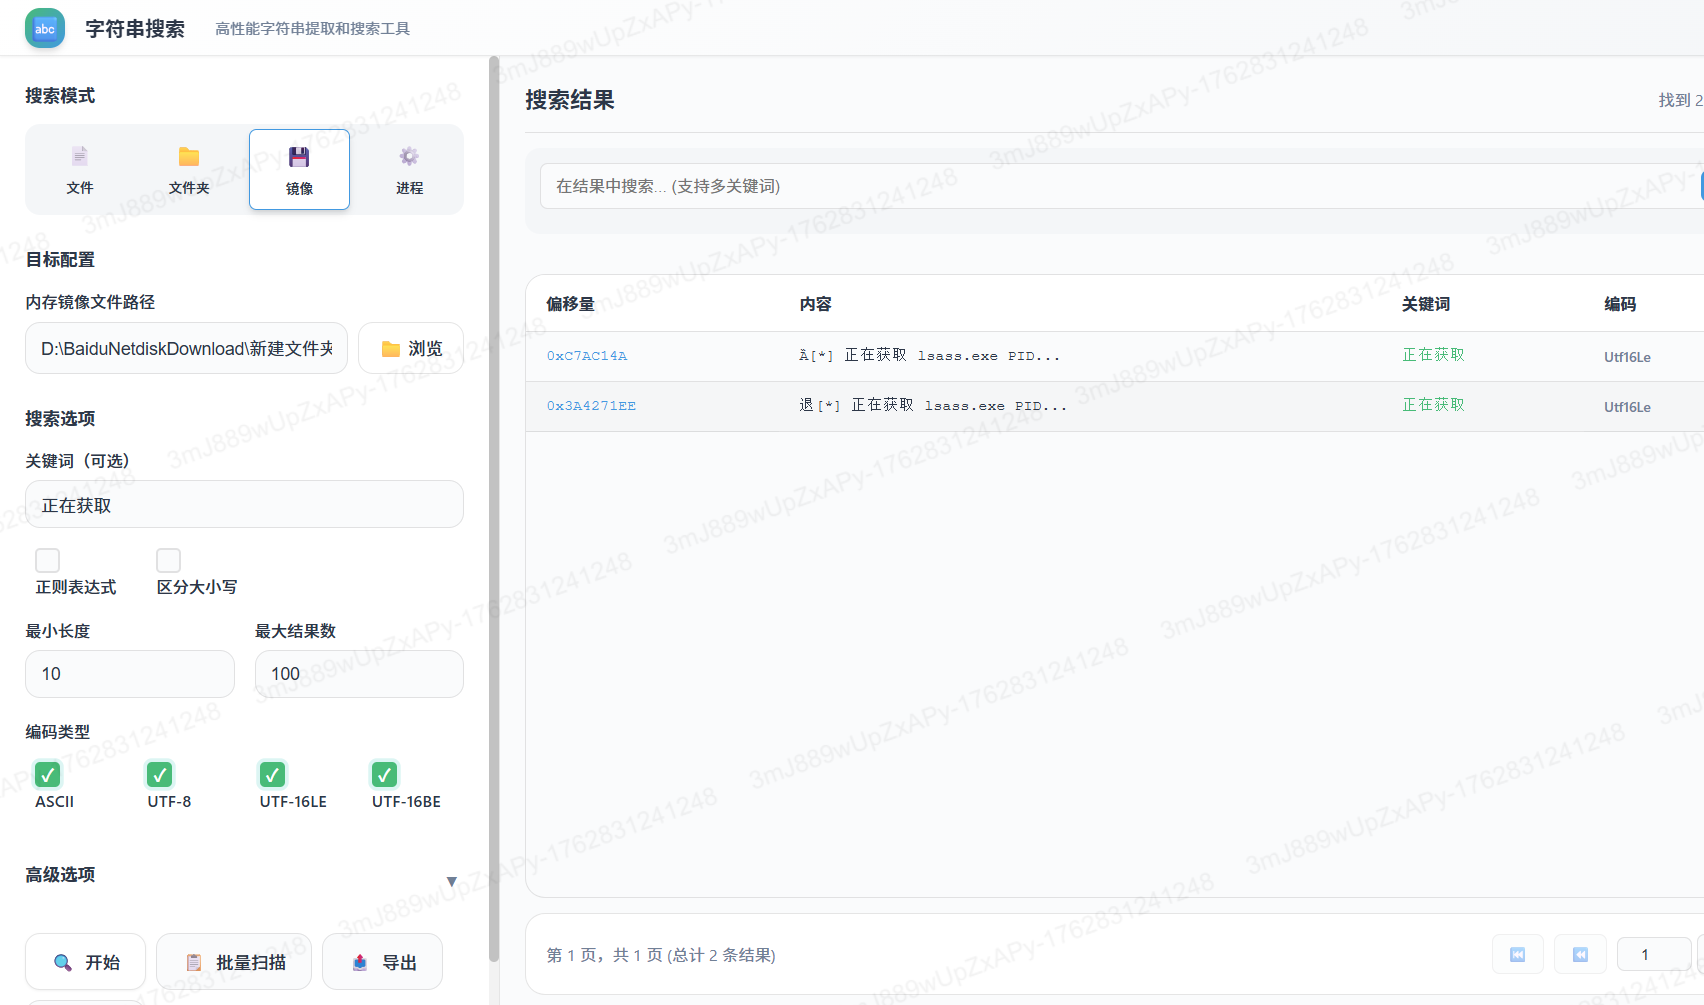Go to the first results page

click(x=1518, y=955)
